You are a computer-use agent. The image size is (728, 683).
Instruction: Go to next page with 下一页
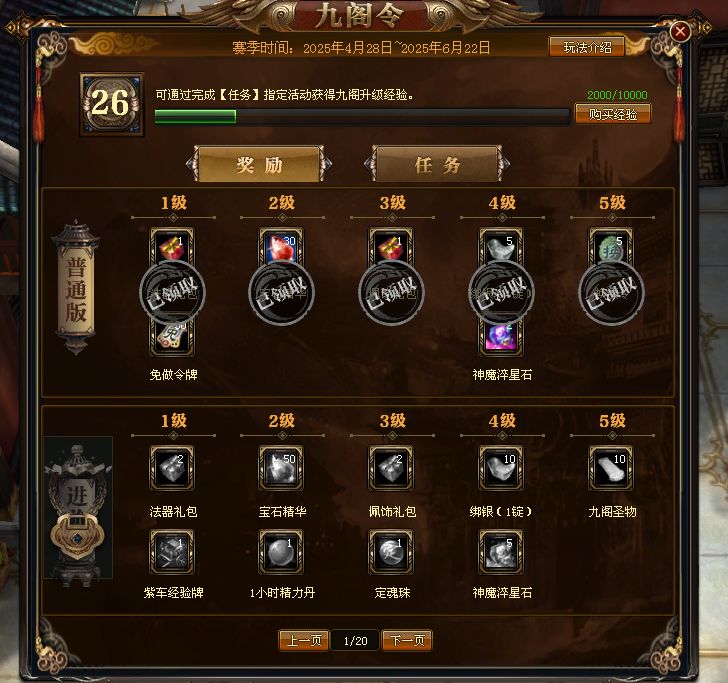pyautogui.click(x=407, y=641)
